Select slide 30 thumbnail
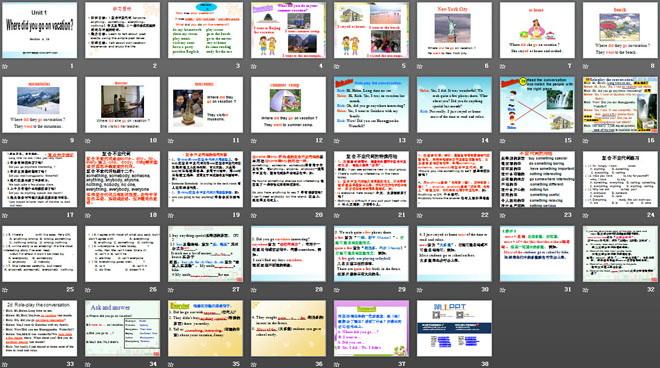Viewport: 660px width, 368px height. (454, 254)
